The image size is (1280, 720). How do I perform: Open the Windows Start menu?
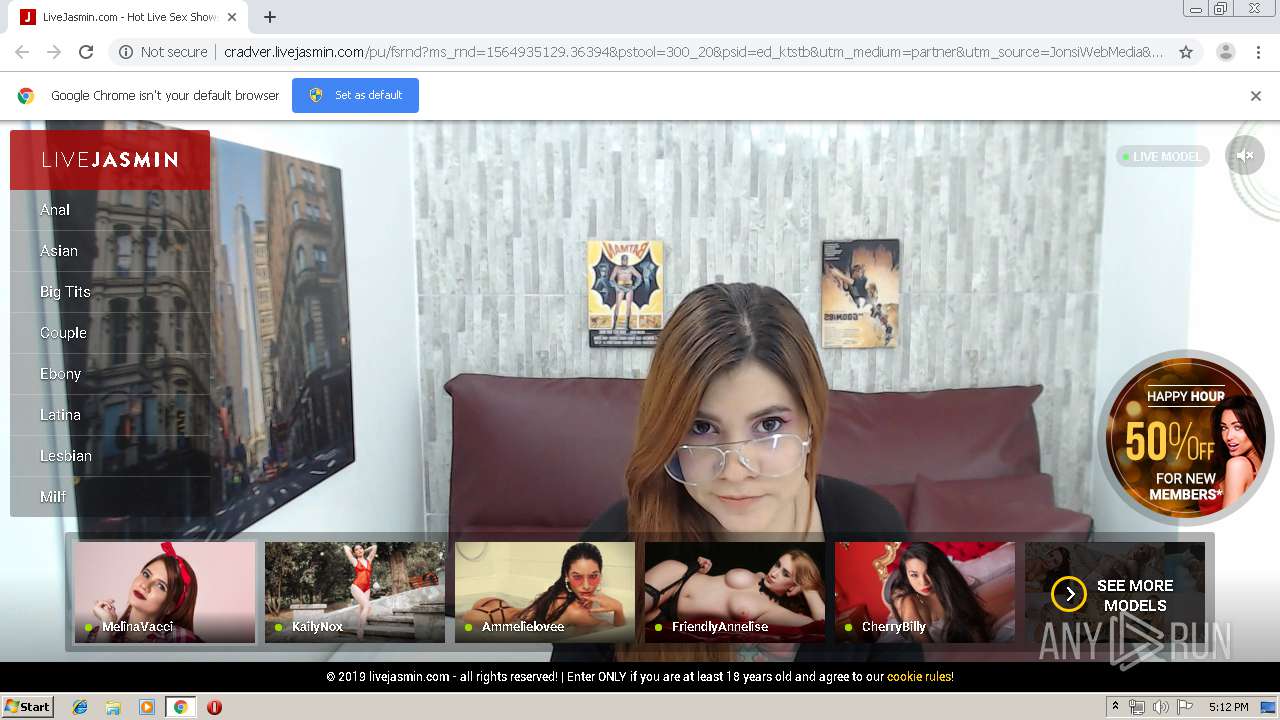point(27,707)
